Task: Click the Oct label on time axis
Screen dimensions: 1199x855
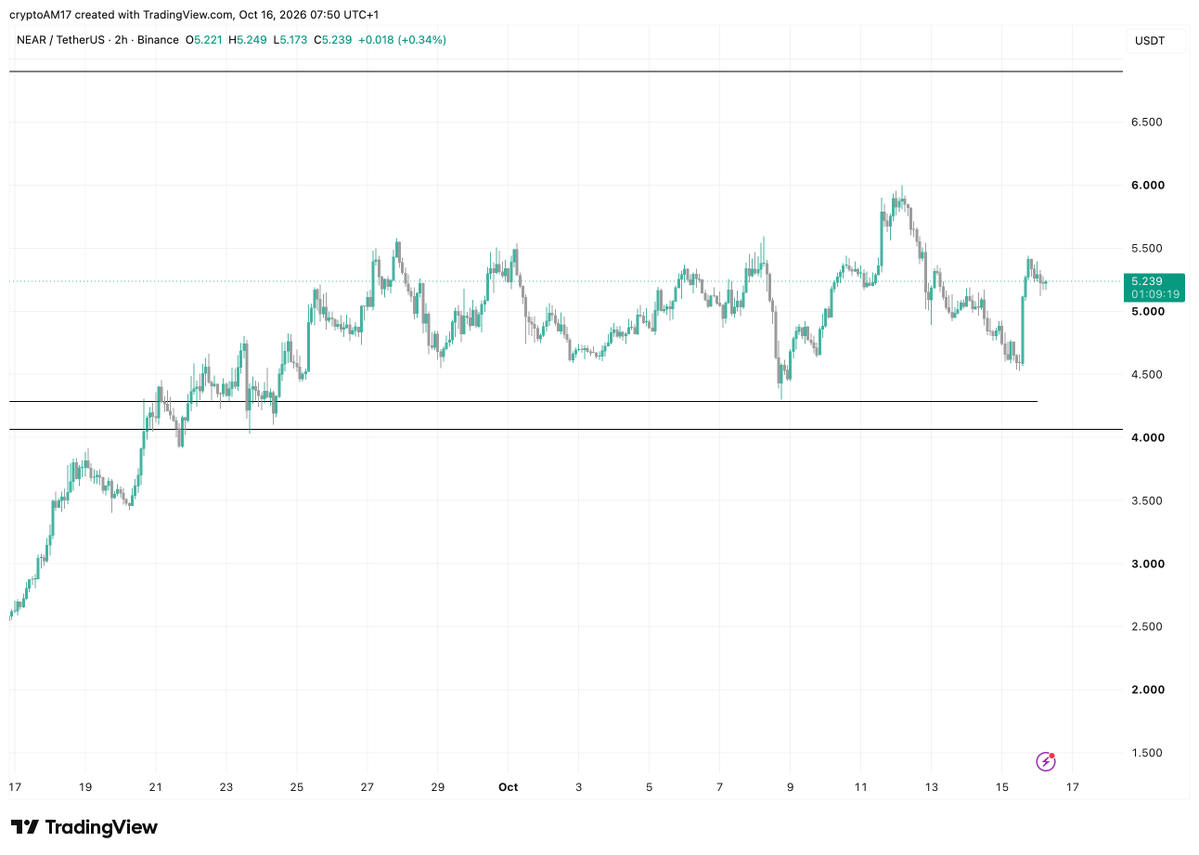Action: click(x=508, y=787)
